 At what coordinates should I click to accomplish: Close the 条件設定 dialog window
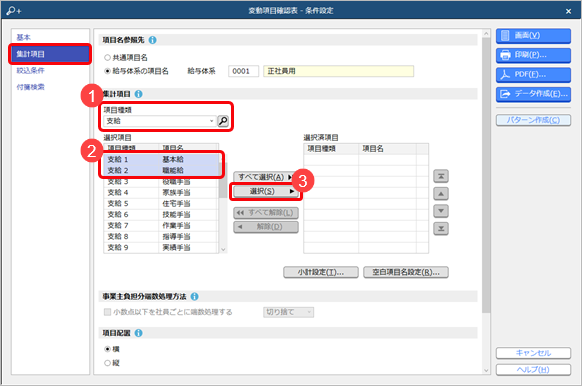click(568, 11)
